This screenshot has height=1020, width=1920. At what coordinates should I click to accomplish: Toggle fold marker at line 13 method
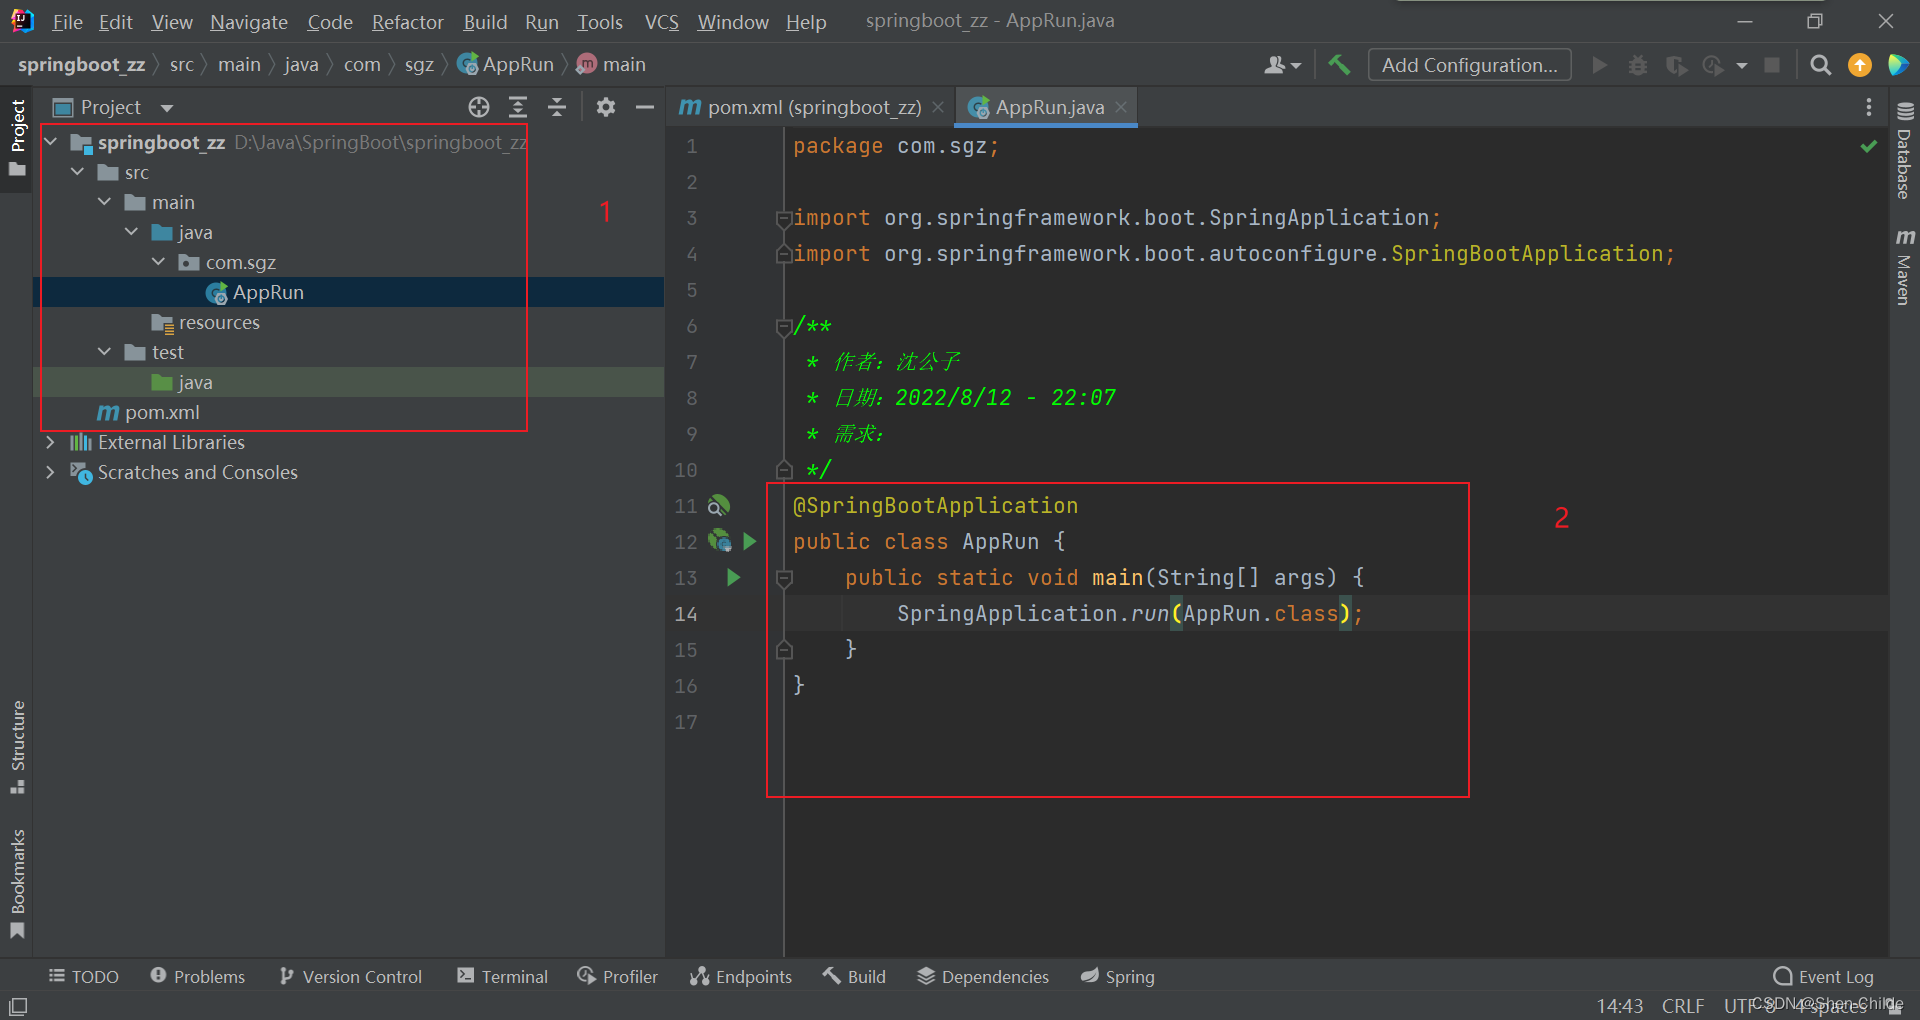784,578
